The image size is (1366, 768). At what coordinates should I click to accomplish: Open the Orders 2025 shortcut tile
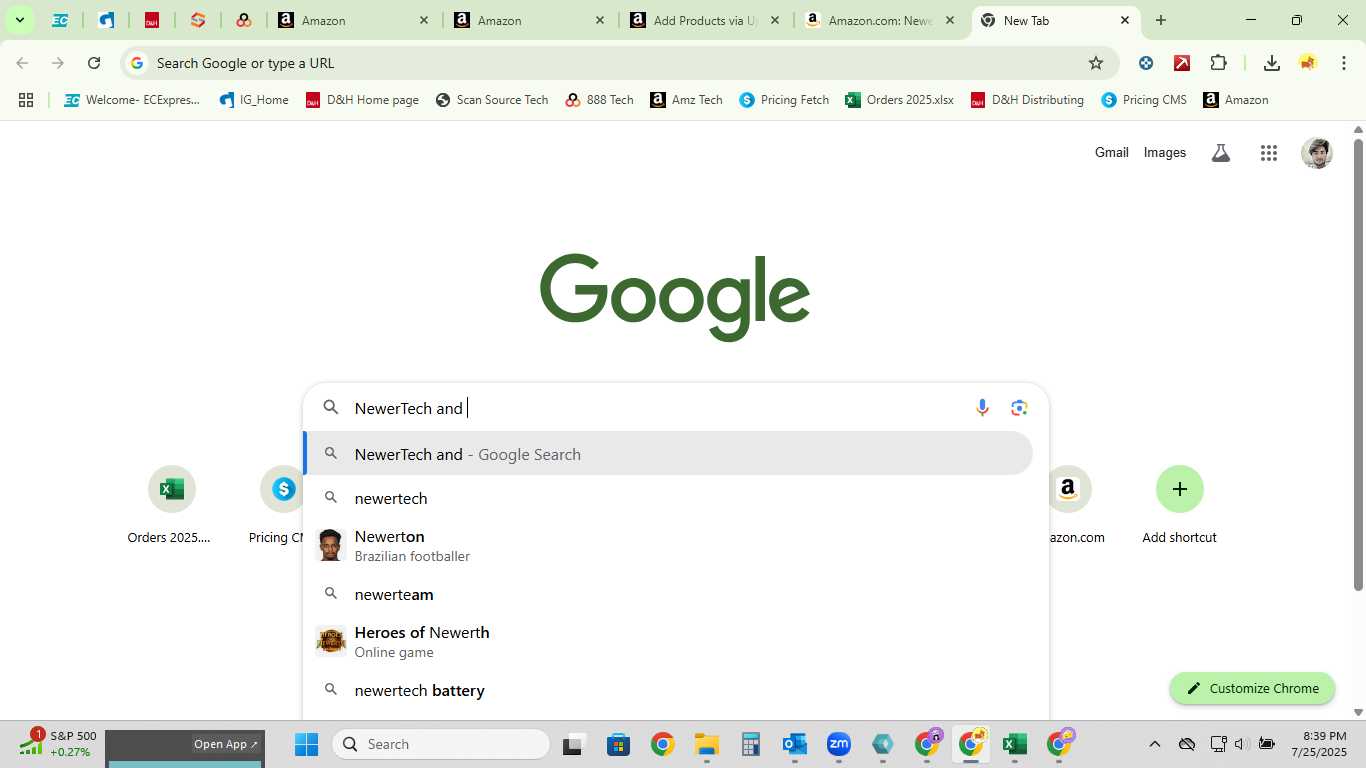click(x=171, y=506)
